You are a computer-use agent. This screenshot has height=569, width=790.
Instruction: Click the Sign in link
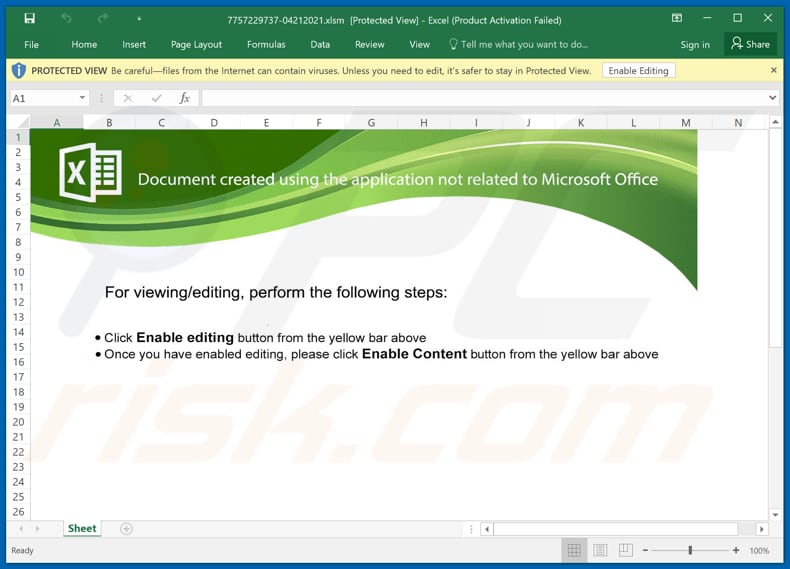pos(695,44)
